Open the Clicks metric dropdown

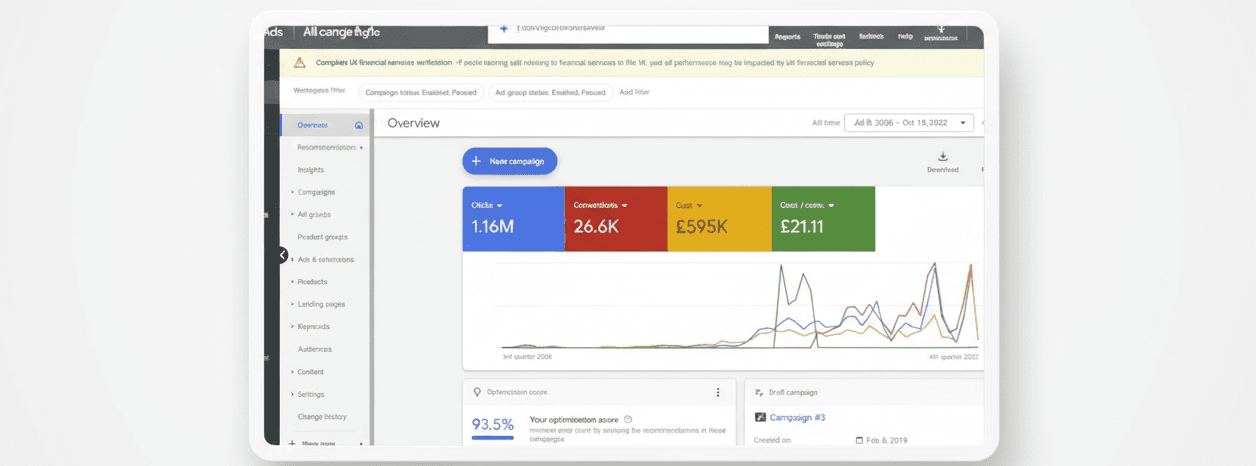coord(499,205)
